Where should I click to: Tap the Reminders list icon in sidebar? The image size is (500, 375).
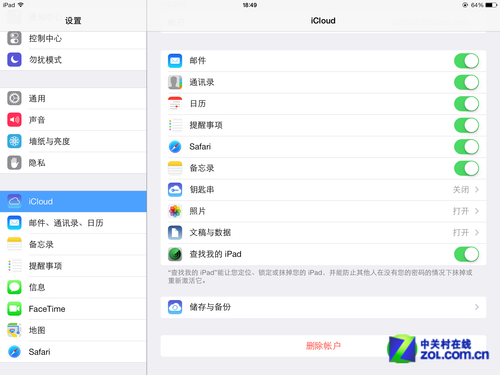[14, 266]
